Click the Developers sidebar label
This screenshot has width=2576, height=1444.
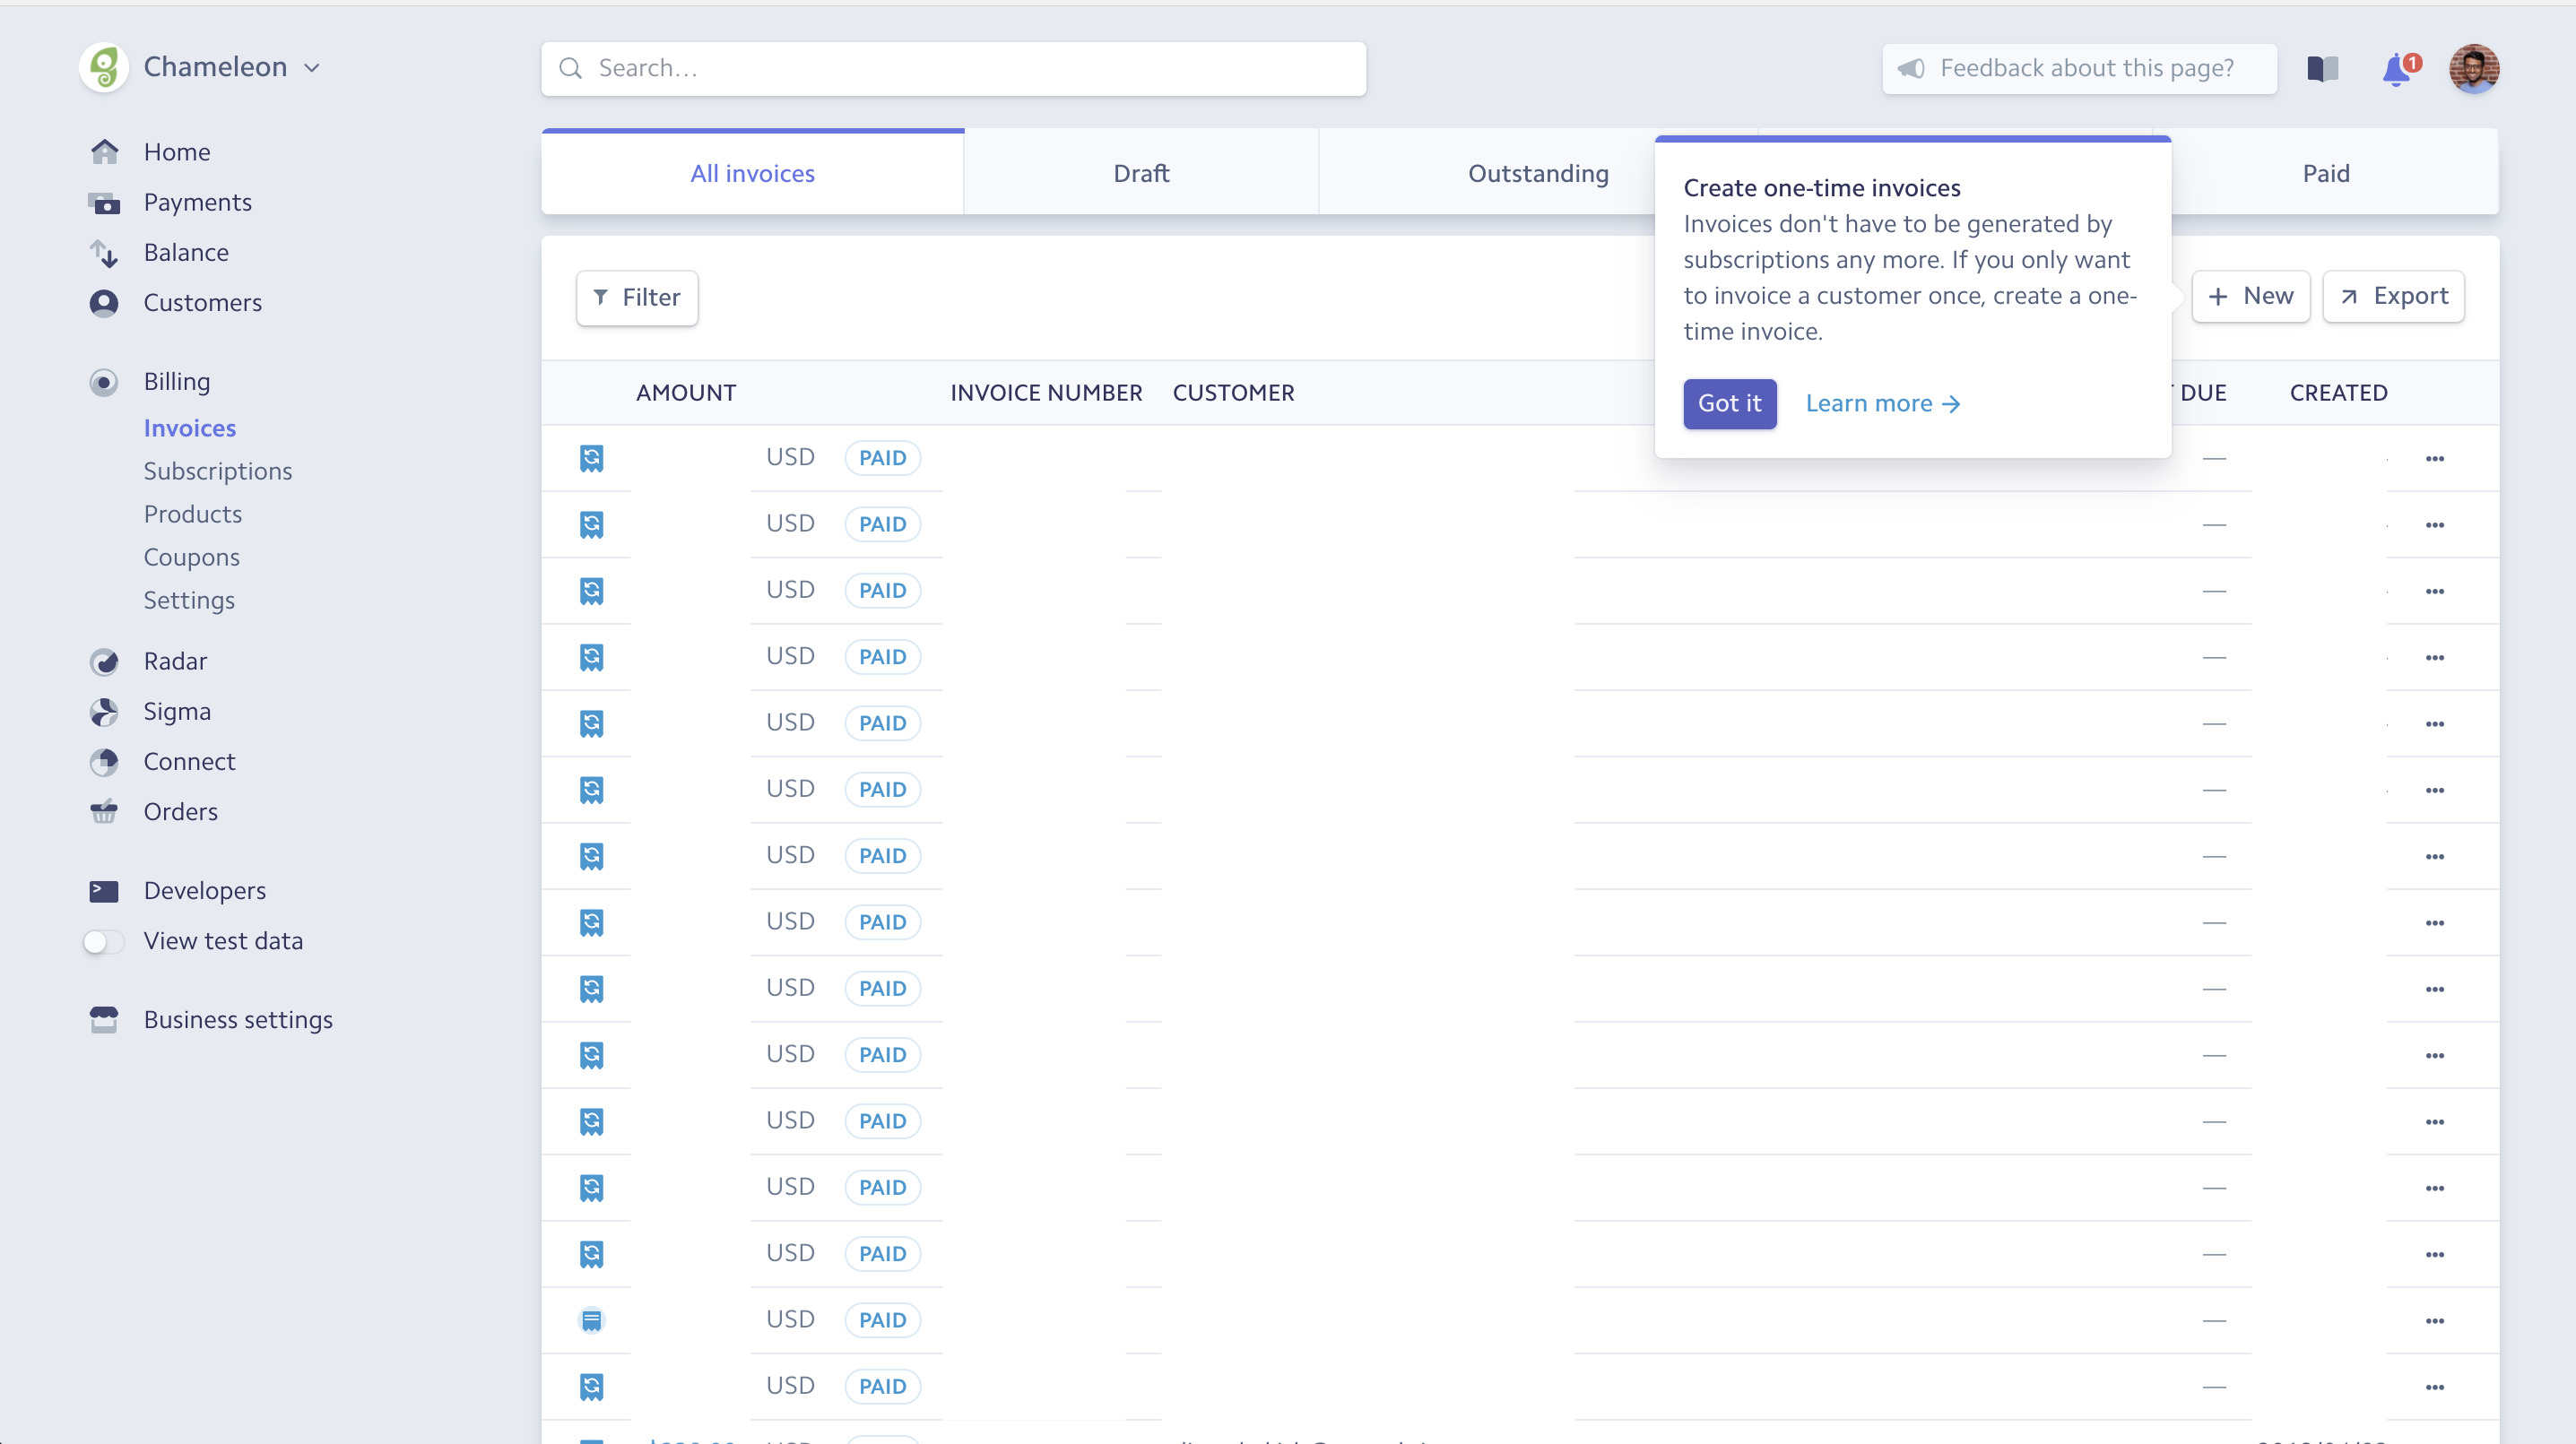tap(205, 891)
